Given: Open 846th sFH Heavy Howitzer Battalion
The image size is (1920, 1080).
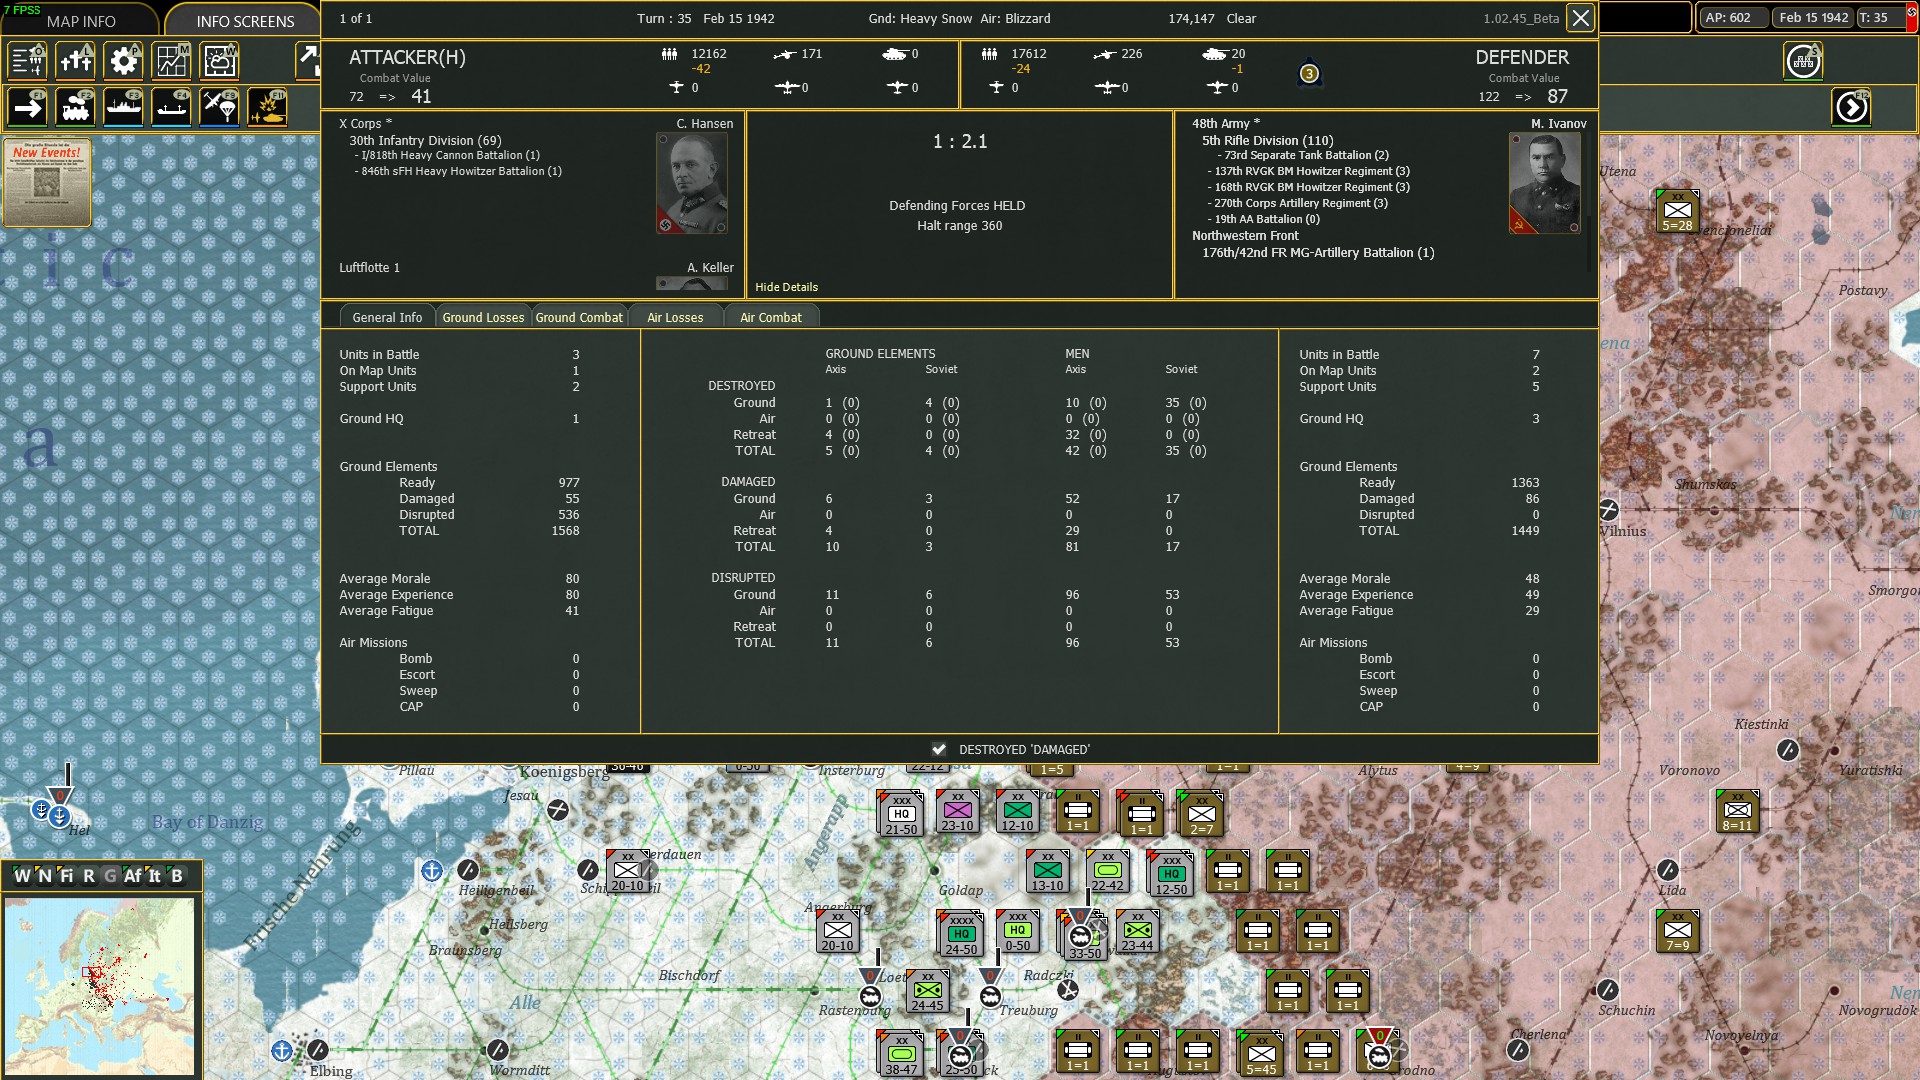Looking at the screenshot, I should (x=461, y=171).
